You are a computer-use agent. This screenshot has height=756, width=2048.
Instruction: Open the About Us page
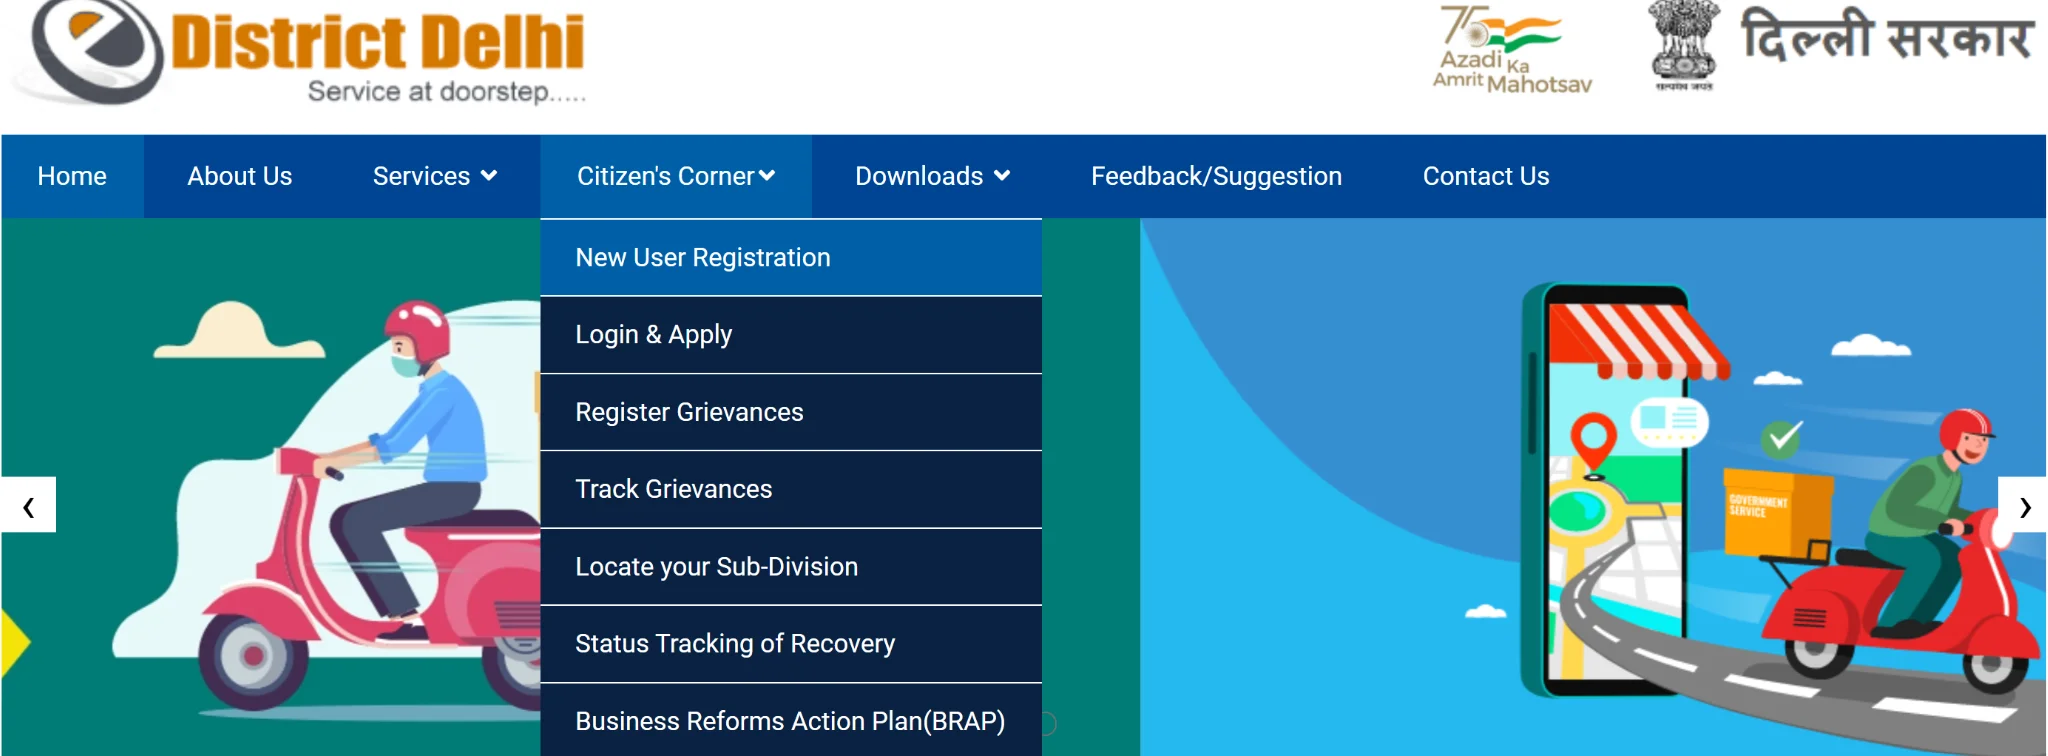239,176
